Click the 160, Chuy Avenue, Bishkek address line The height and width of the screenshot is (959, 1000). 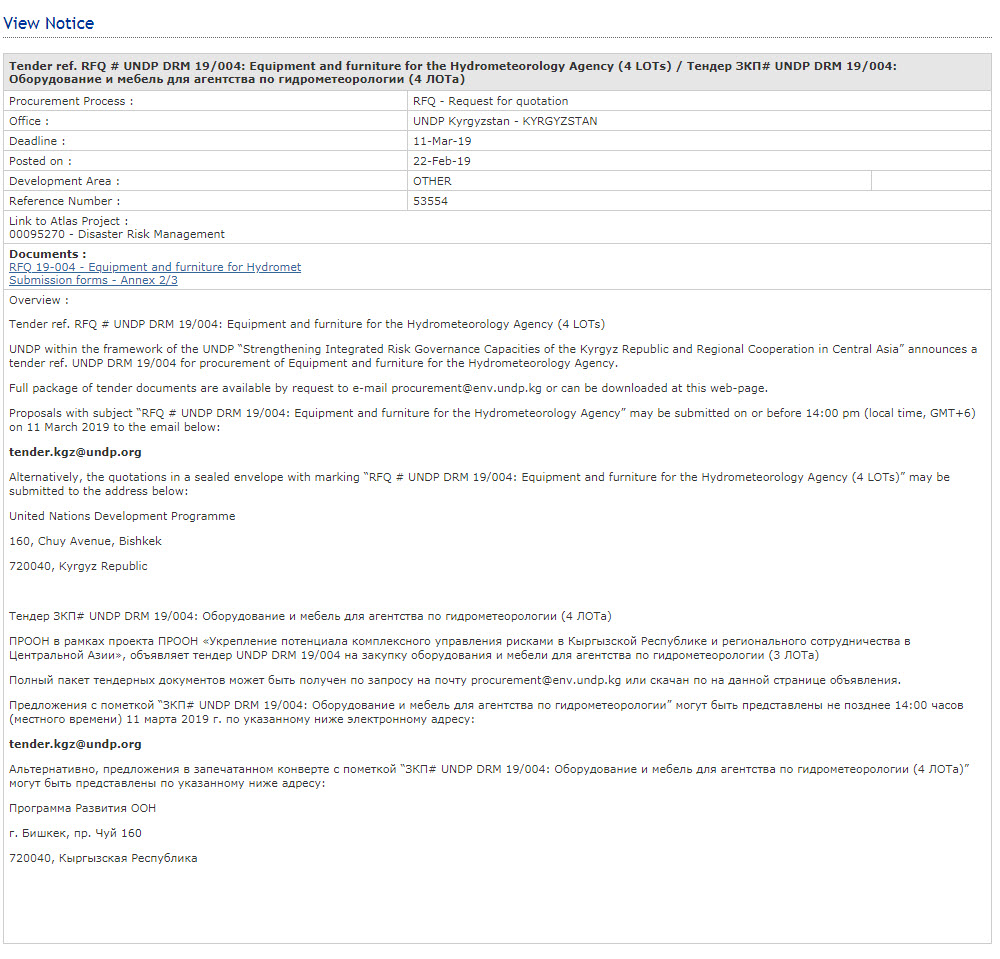point(85,541)
